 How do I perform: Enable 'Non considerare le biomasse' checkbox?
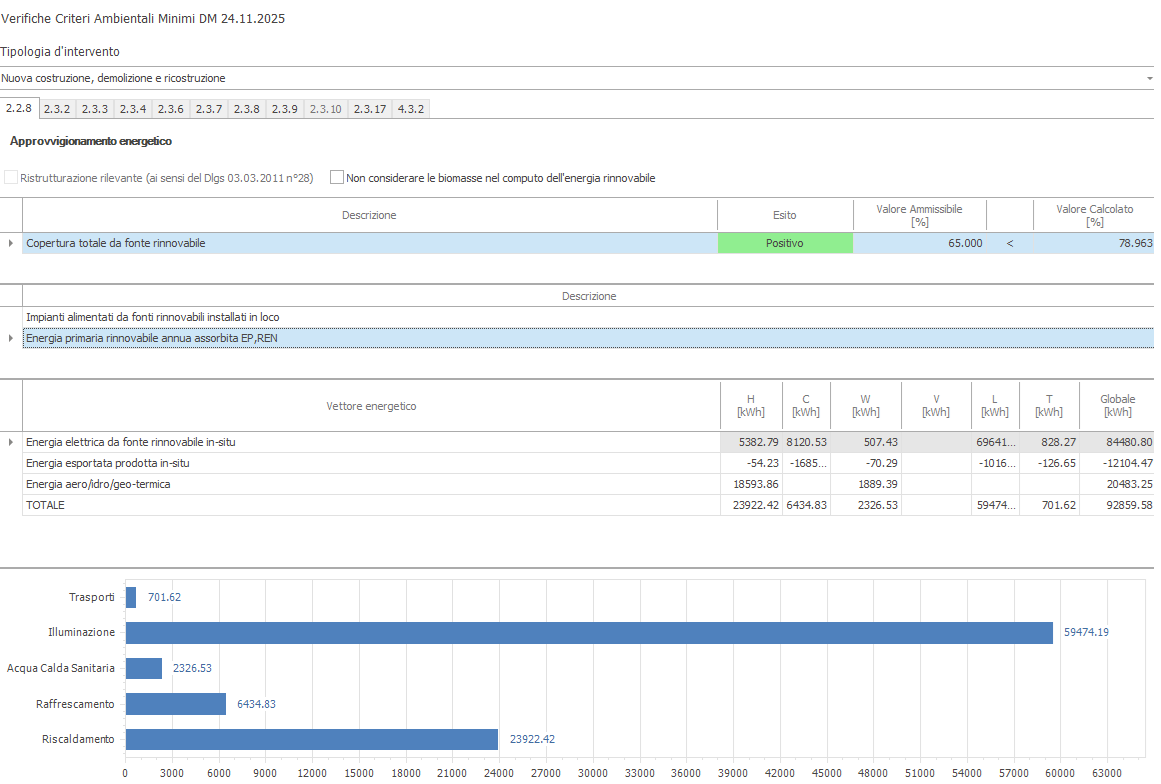[x=337, y=178]
